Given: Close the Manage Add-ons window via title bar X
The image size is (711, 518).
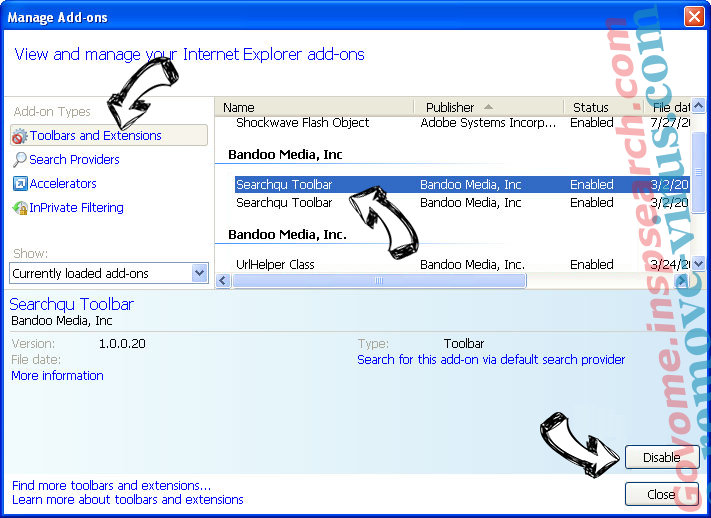Looking at the screenshot, I should pyautogui.click(x=694, y=16).
